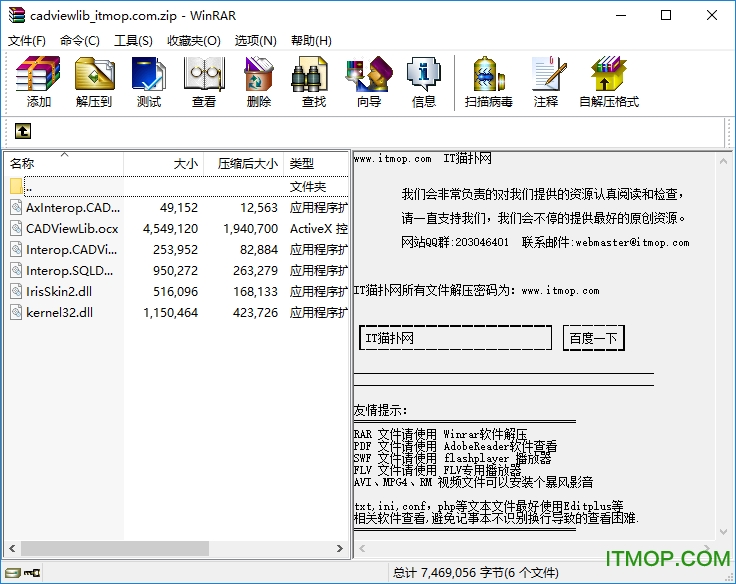736x584 pixels.
Task: Sort by Size (大小) column header
Action: [x=163, y=163]
